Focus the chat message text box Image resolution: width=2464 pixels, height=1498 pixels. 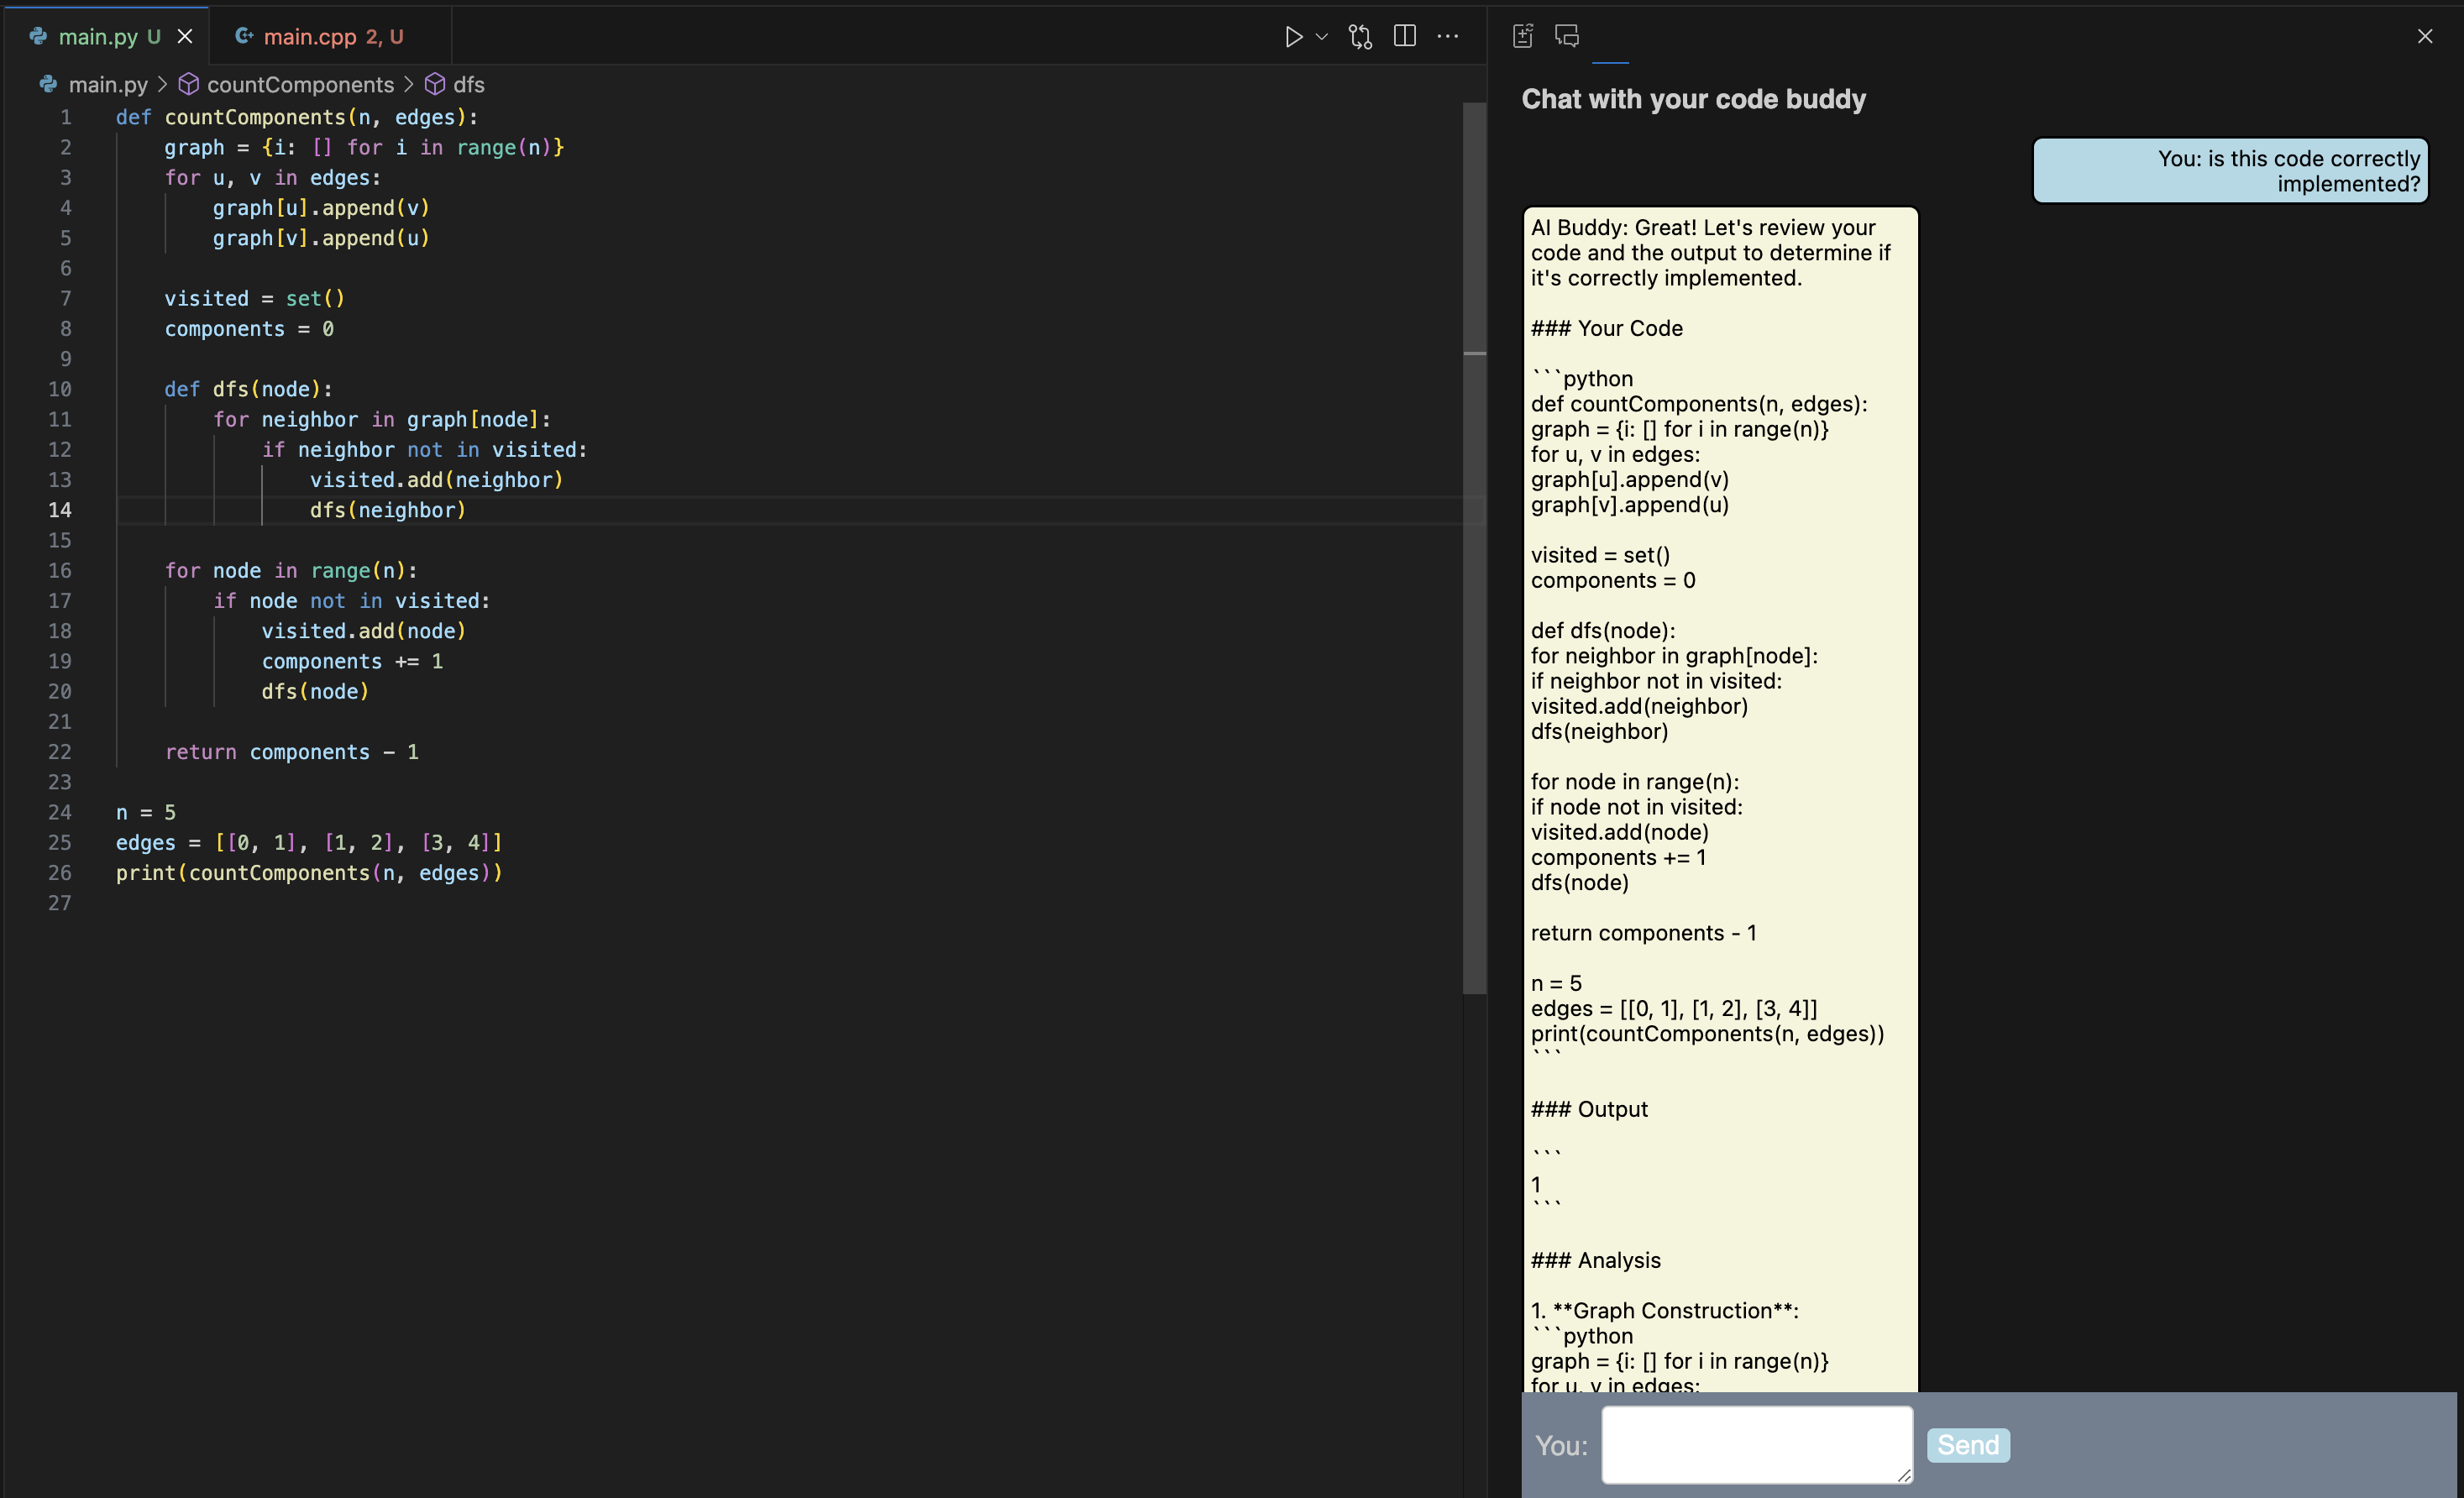click(1756, 1444)
